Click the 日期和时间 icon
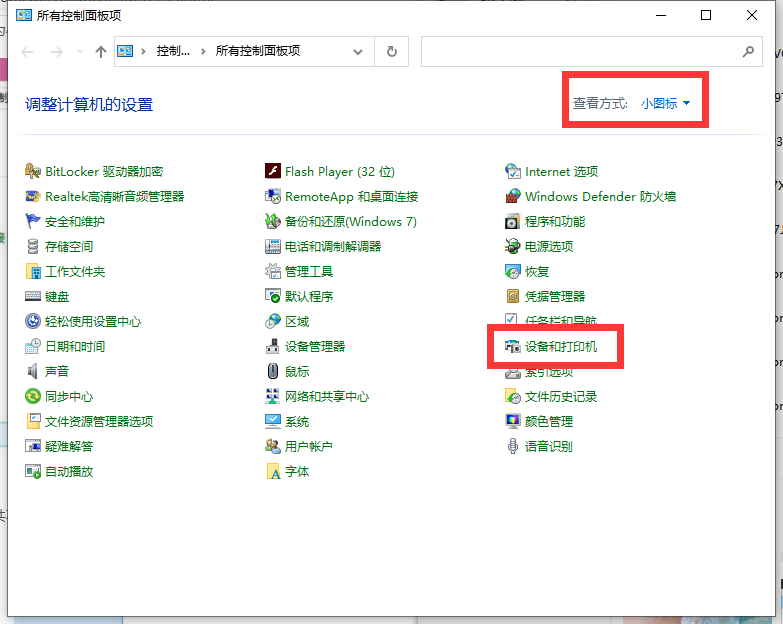Viewport: 783px width, 624px height. 32,346
